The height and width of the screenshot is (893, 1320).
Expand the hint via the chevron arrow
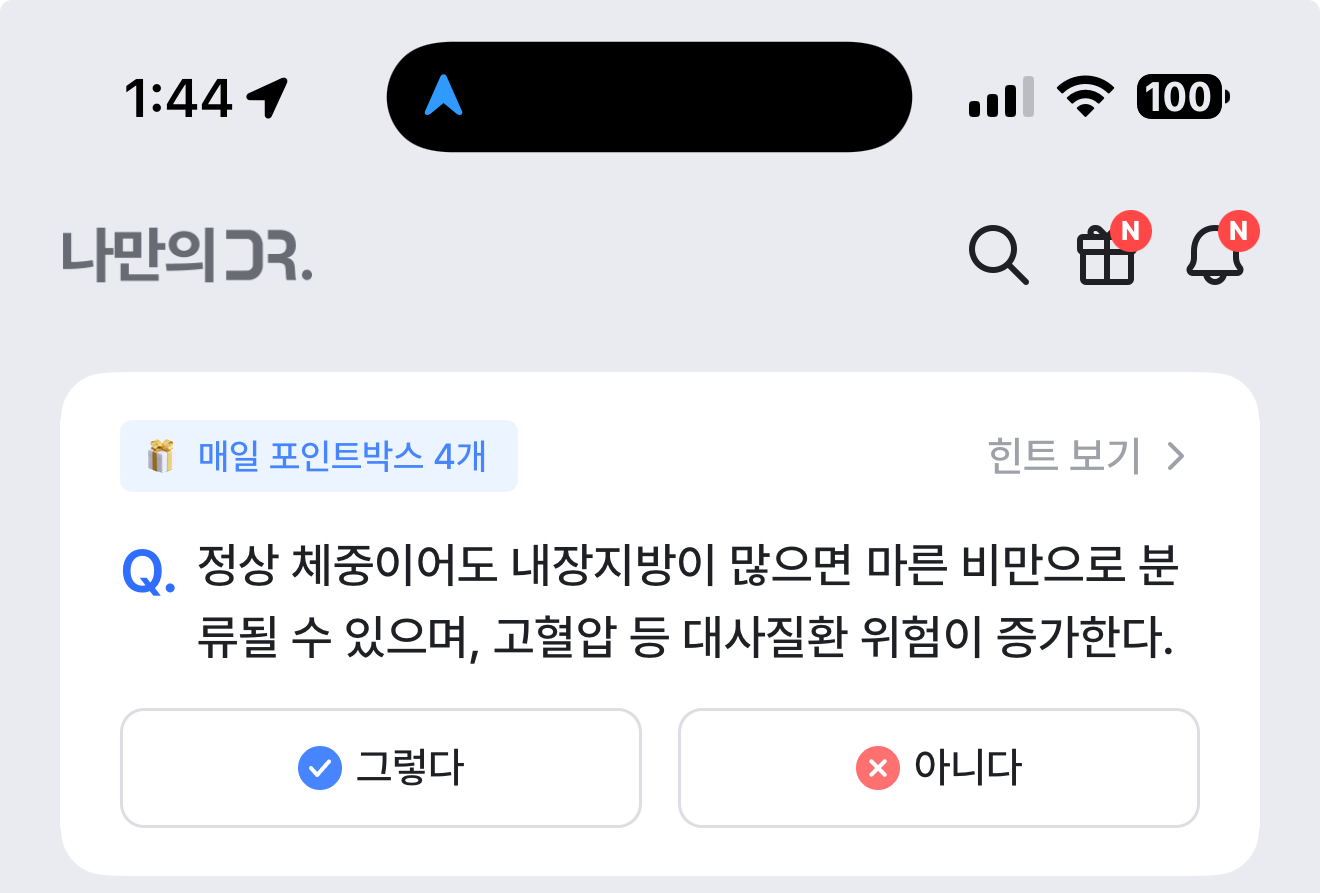1176,457
